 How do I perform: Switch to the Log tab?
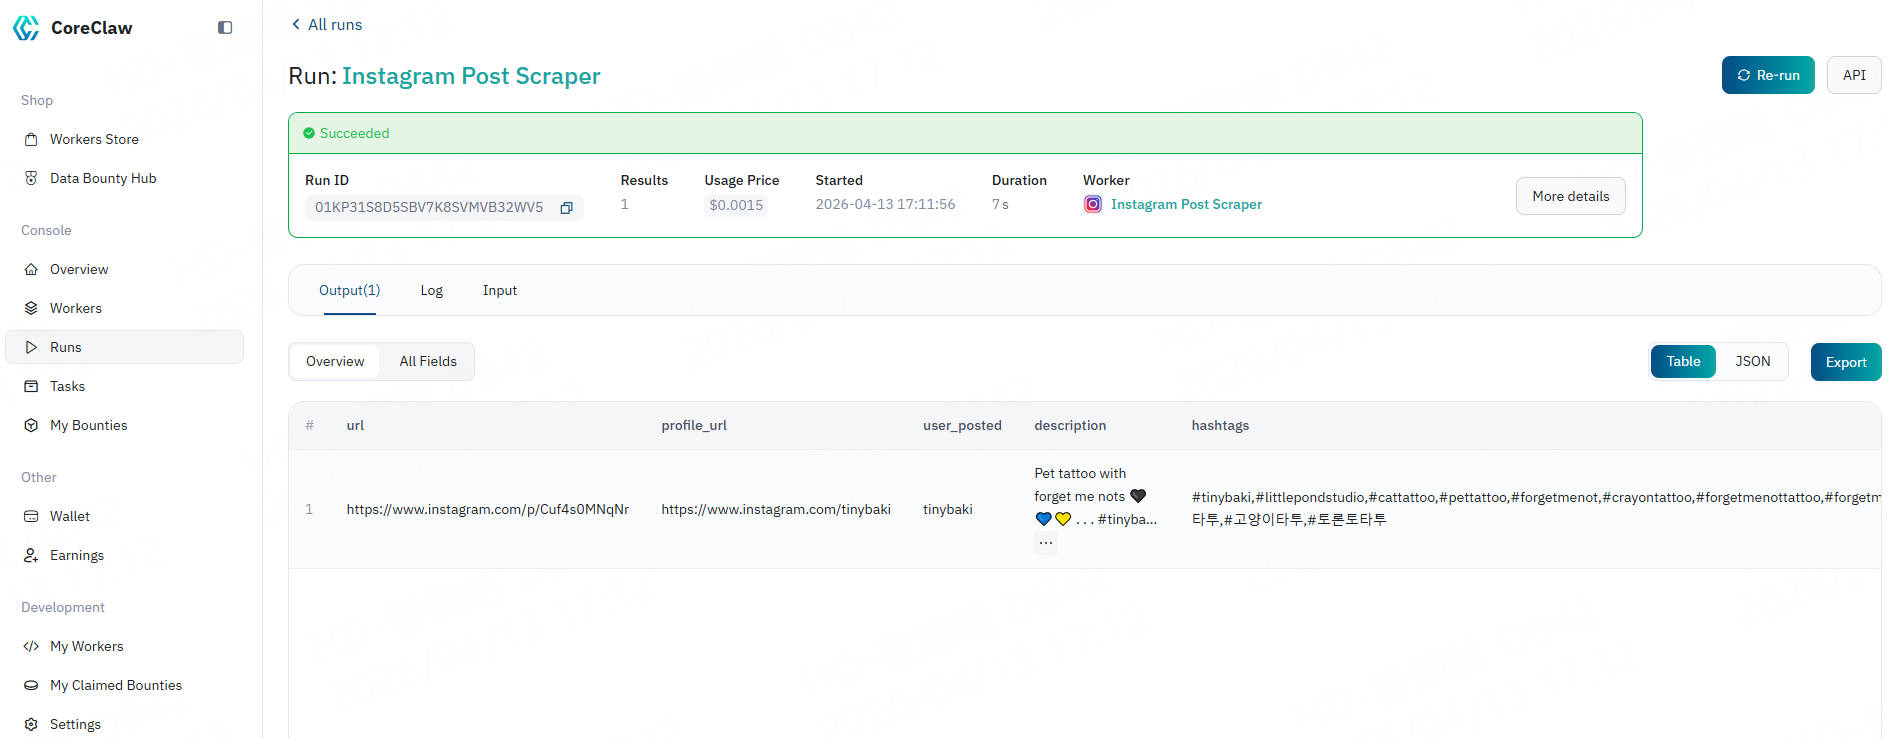coord(431,290)
